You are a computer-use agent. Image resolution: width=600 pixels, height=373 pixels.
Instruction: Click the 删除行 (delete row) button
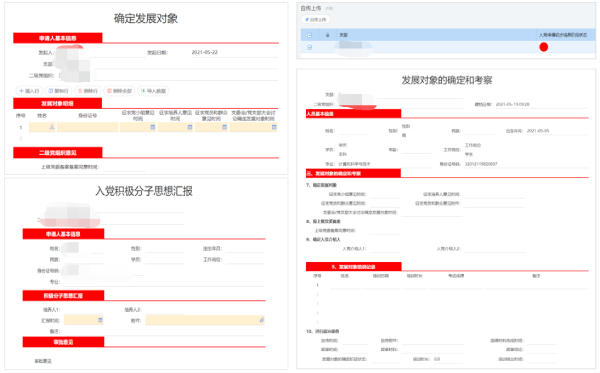tap(87, 91)
